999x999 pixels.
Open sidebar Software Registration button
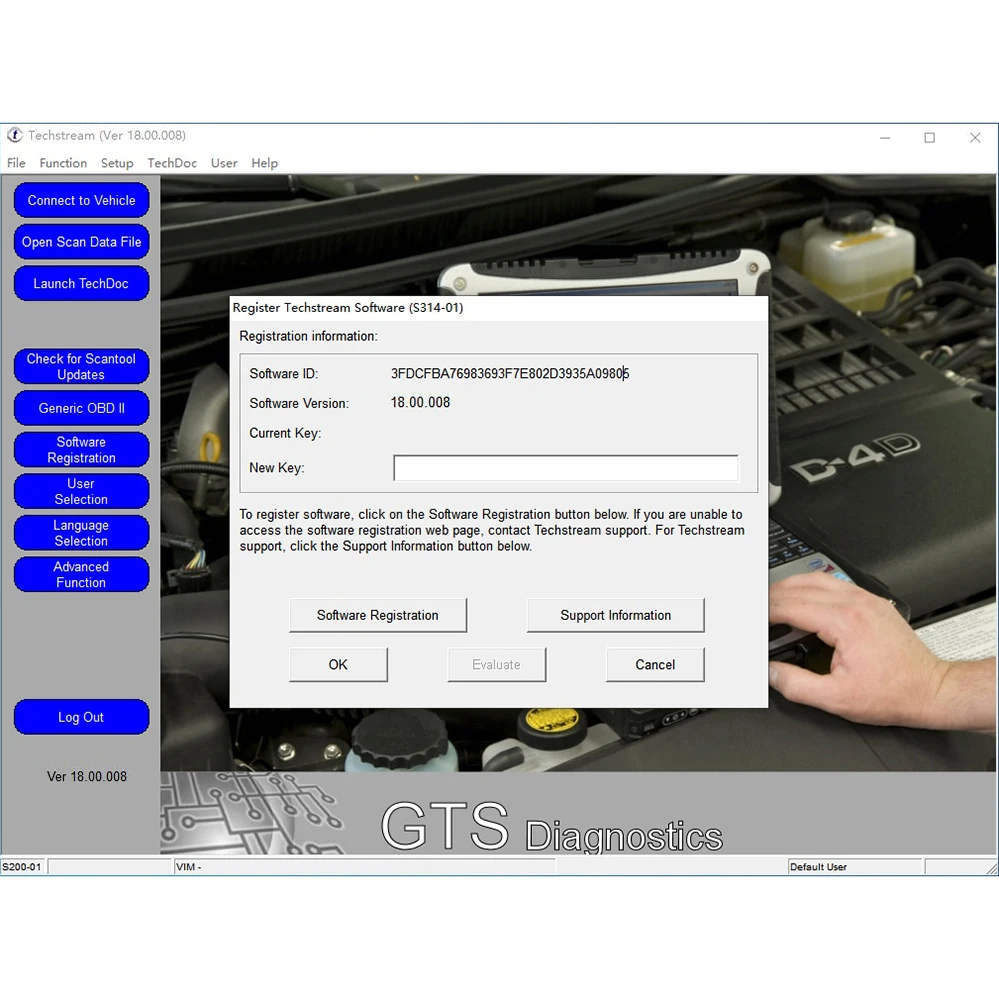82,450
